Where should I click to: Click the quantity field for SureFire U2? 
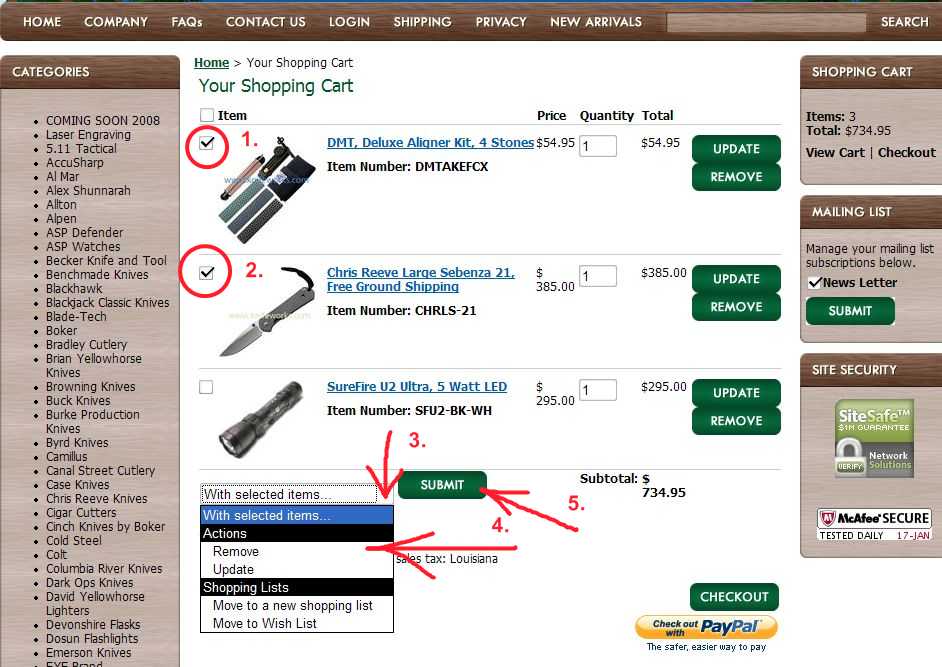pyautogui.click(x=598, y=391)
